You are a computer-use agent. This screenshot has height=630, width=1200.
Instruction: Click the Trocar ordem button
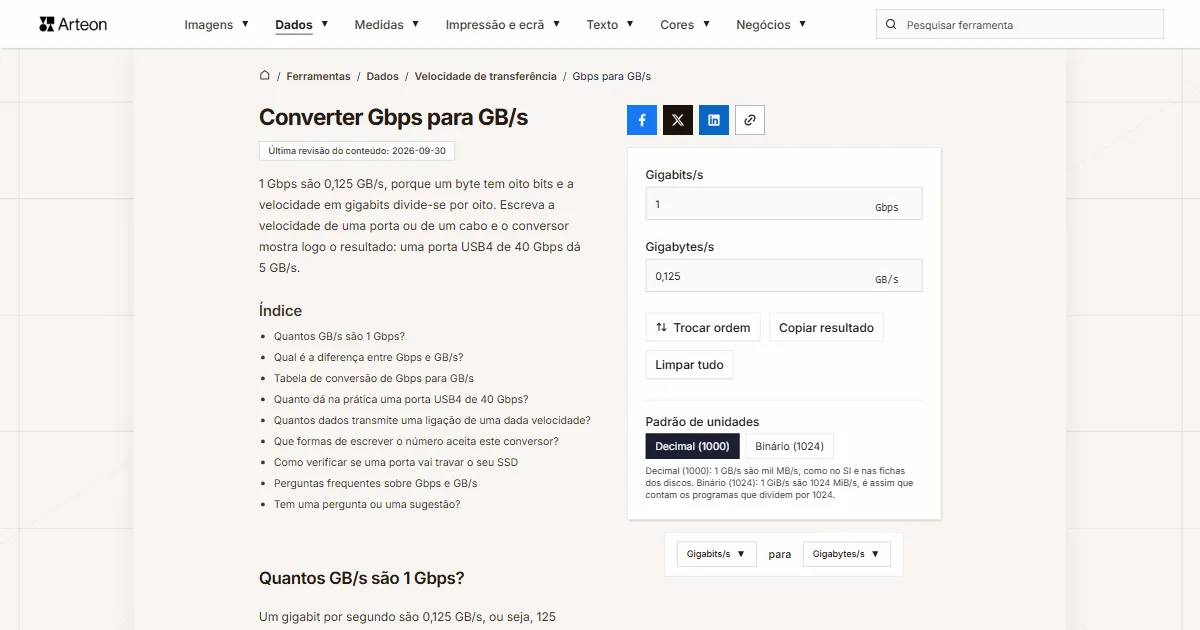click(703, 328)
